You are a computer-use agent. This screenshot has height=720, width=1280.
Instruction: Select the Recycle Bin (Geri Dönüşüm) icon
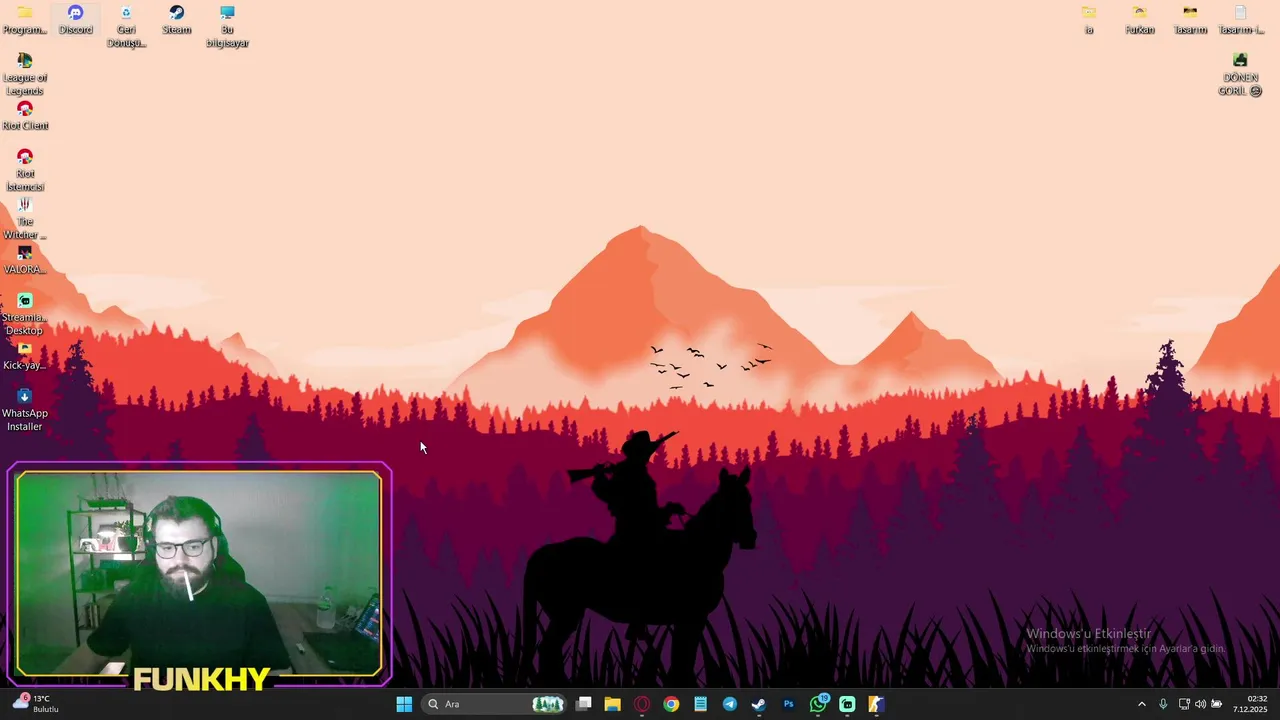coord(126,26)
